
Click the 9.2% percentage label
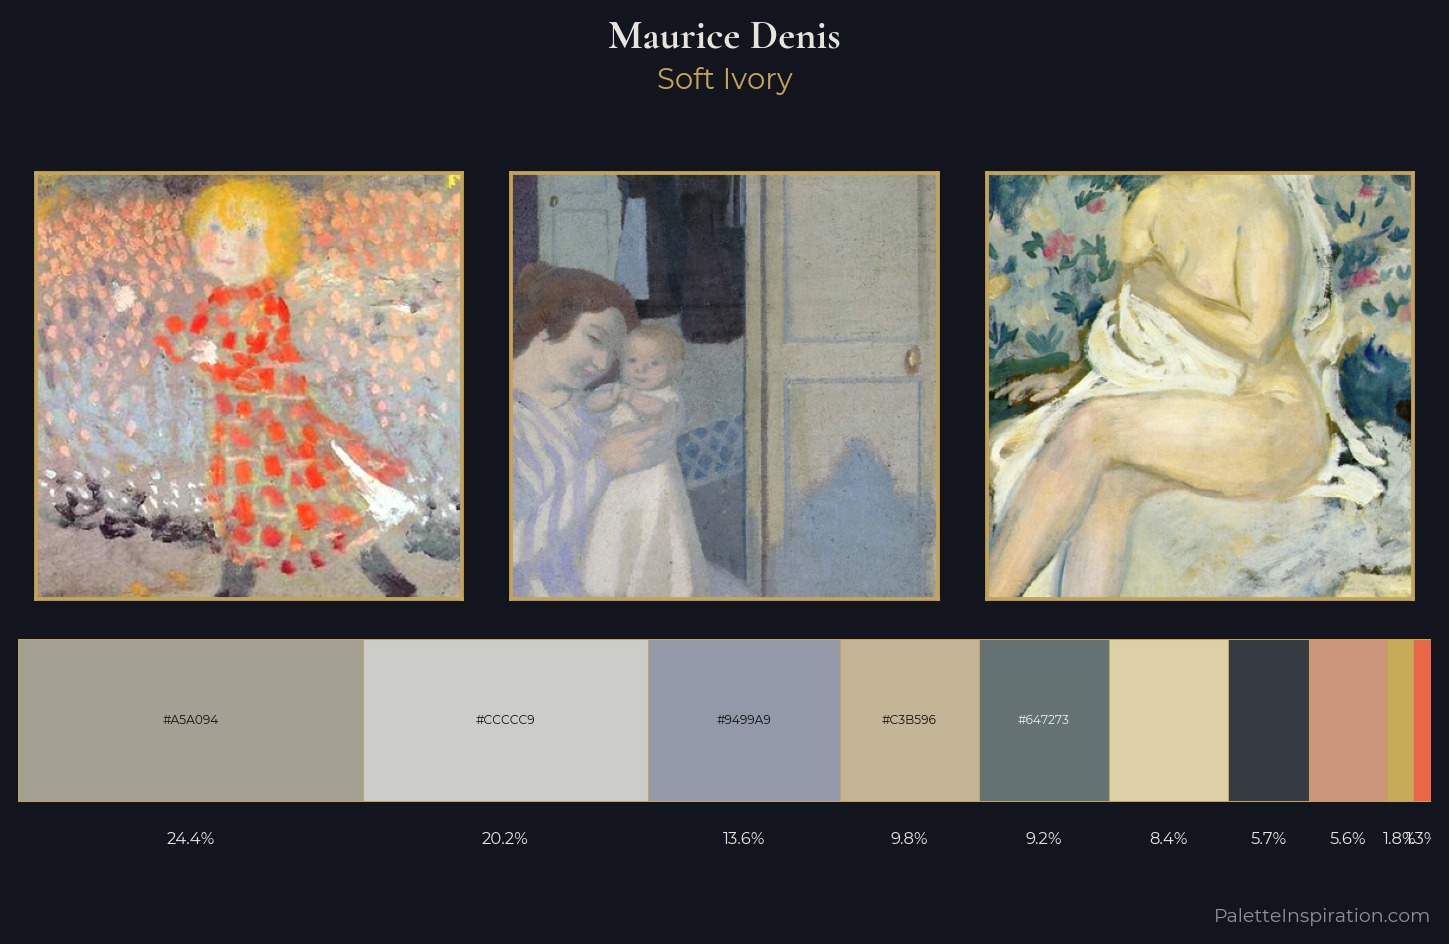pyautogui.click(x=1044, y=838)
